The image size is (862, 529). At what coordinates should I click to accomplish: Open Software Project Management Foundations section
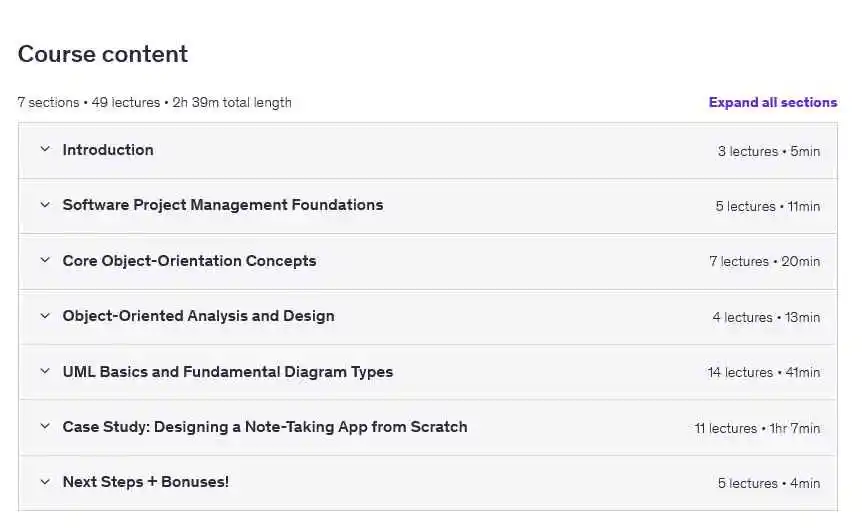pyautogui.click(x=222, y=205)
